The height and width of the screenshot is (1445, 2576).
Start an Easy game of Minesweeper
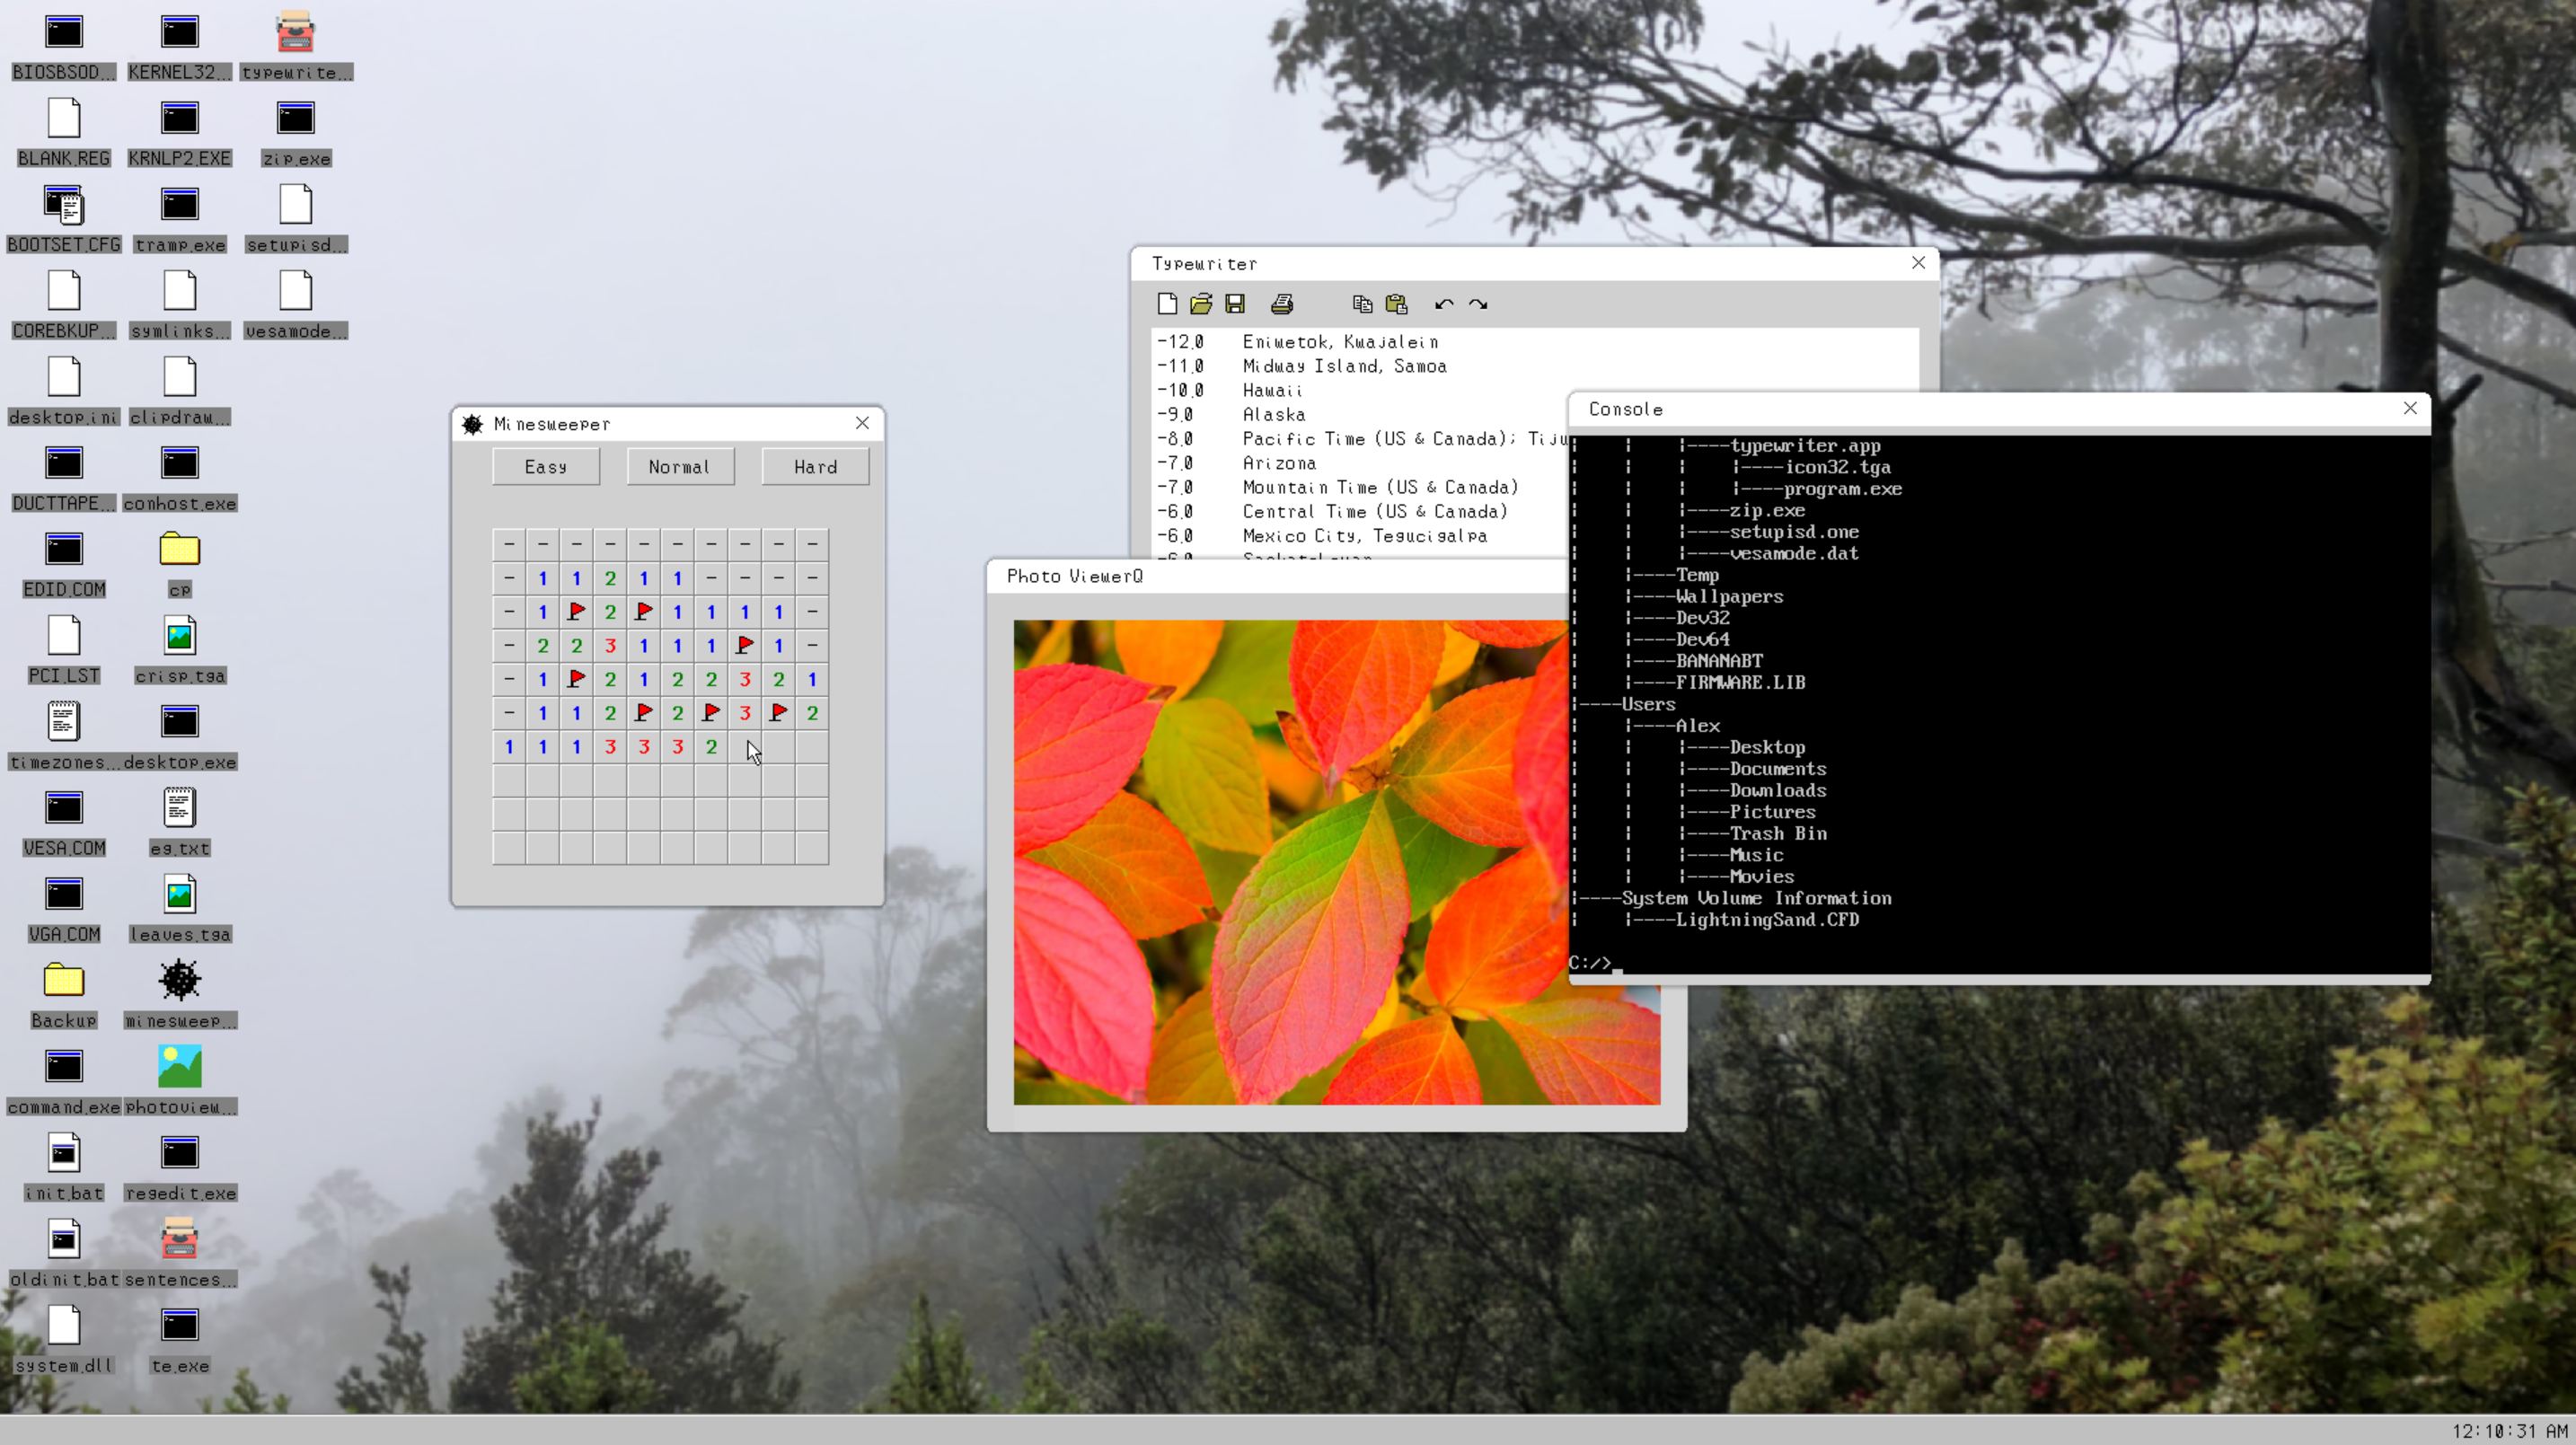[545, 466]
